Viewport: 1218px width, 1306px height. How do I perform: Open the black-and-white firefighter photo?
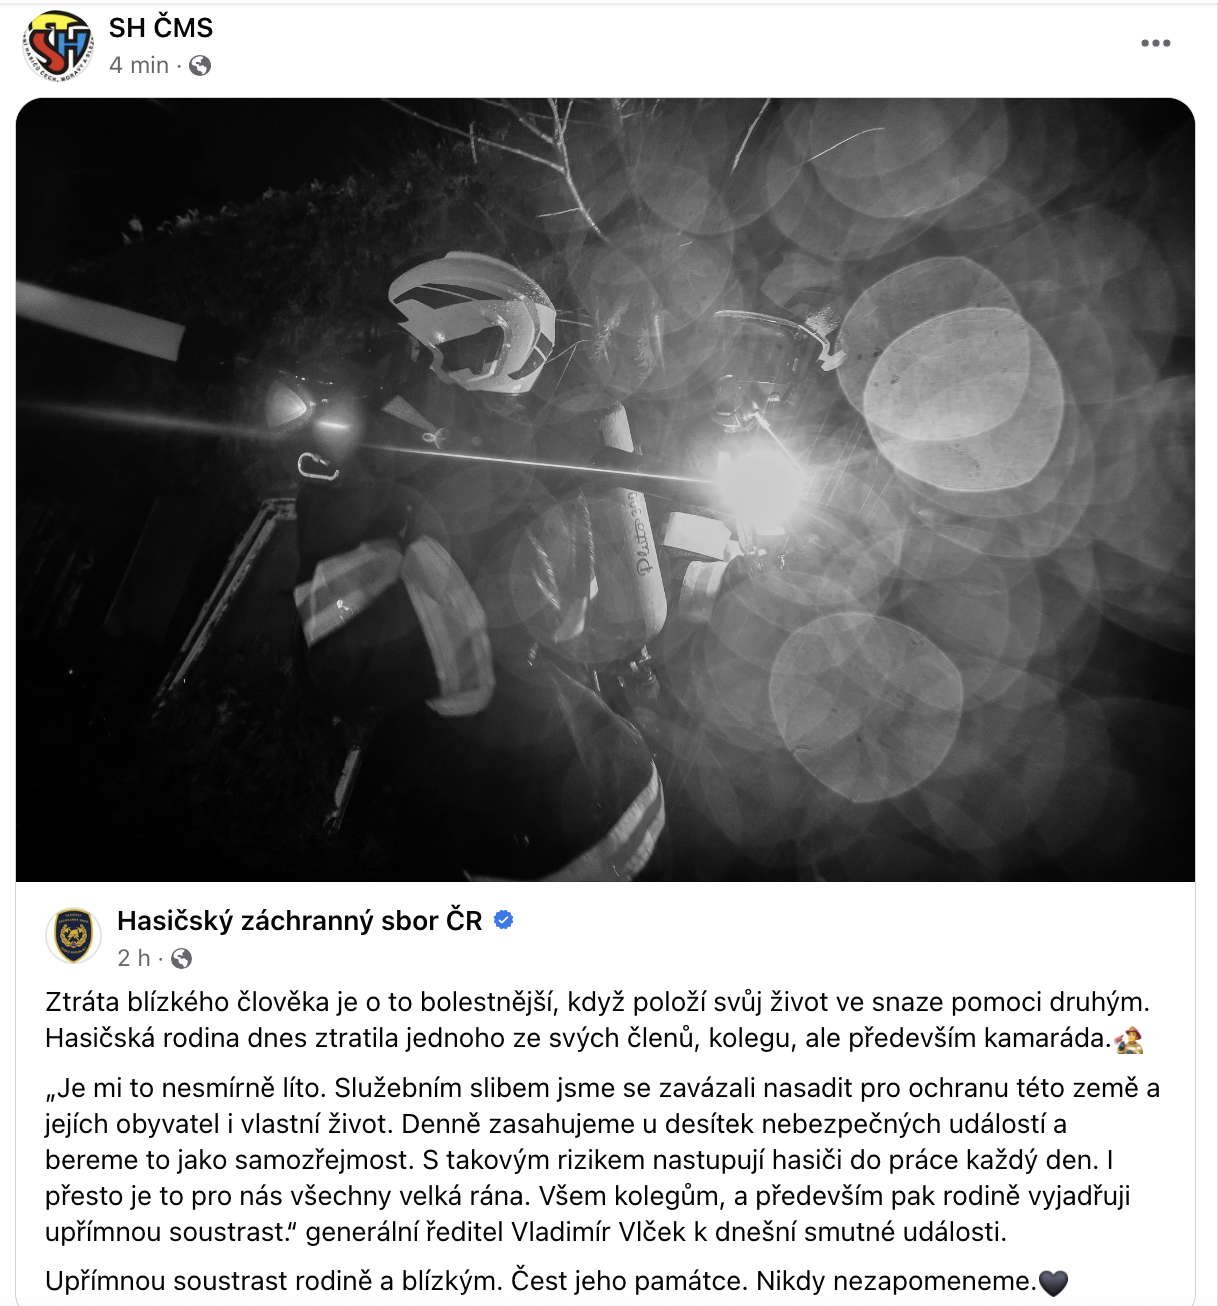click(605, 489)
